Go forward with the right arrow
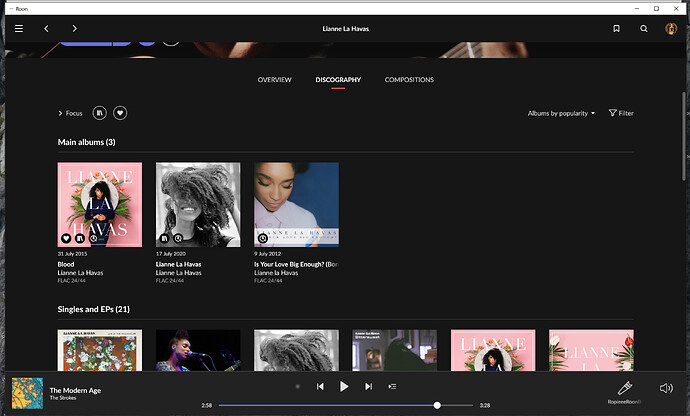Image resolution: width=690 pixels, height=416 pixels. (x=74, y=29)
